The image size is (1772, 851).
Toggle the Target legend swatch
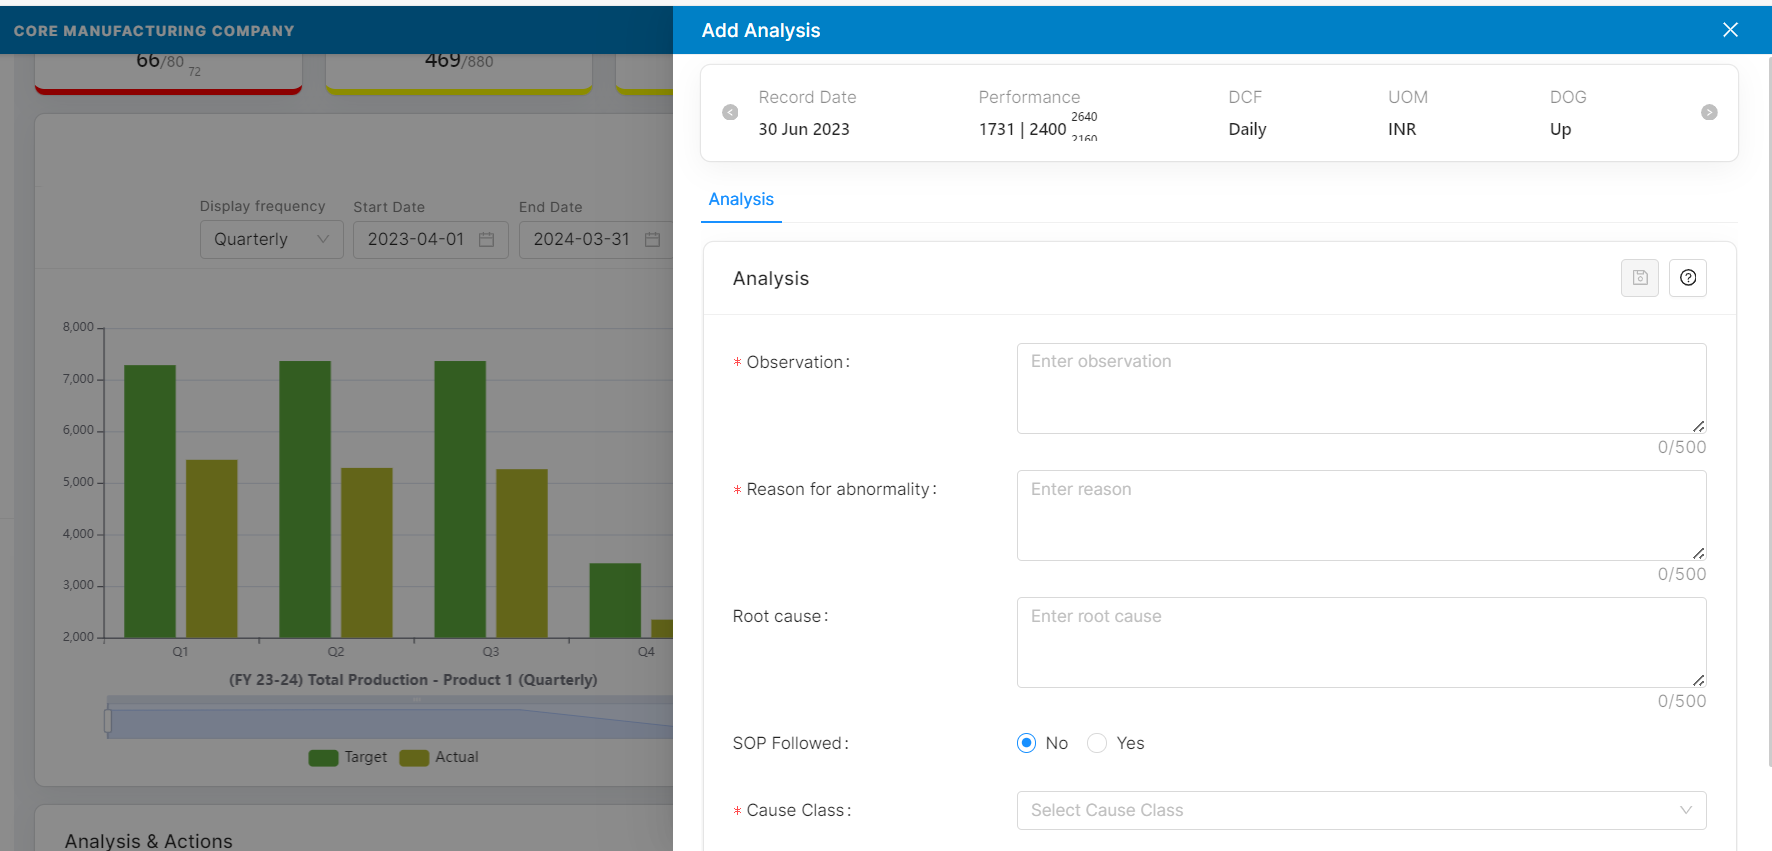(323, 758)
